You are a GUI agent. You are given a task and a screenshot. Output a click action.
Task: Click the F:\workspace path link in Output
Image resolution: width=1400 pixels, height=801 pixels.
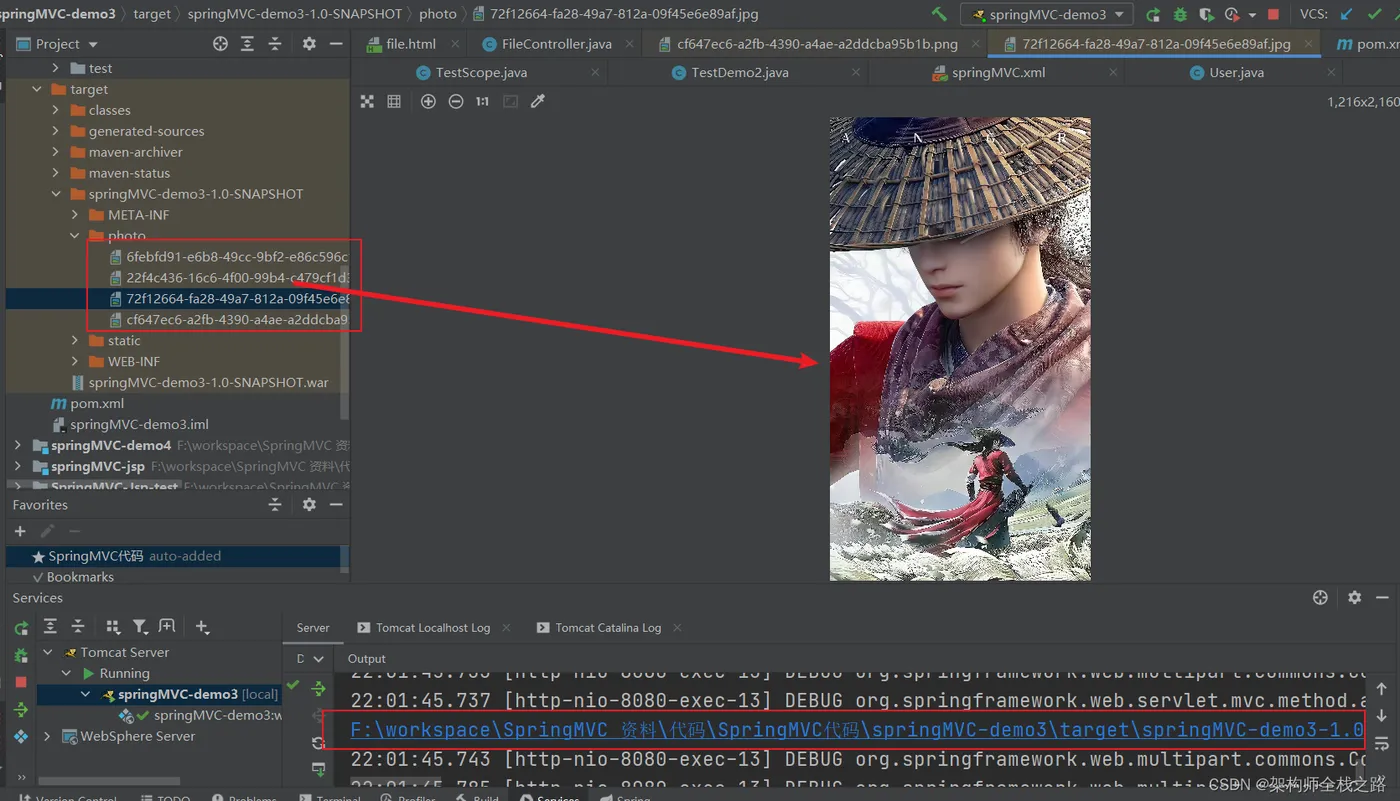pyautogui.click(x=857, y=730)
